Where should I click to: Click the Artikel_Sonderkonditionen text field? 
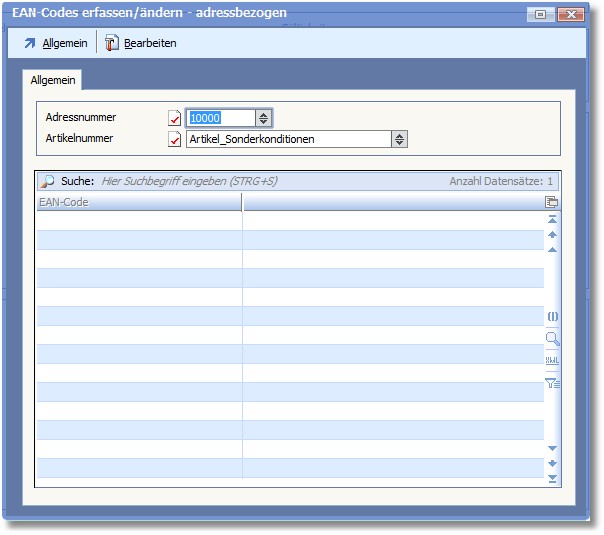pyautogui.click(x=288, y=140)
